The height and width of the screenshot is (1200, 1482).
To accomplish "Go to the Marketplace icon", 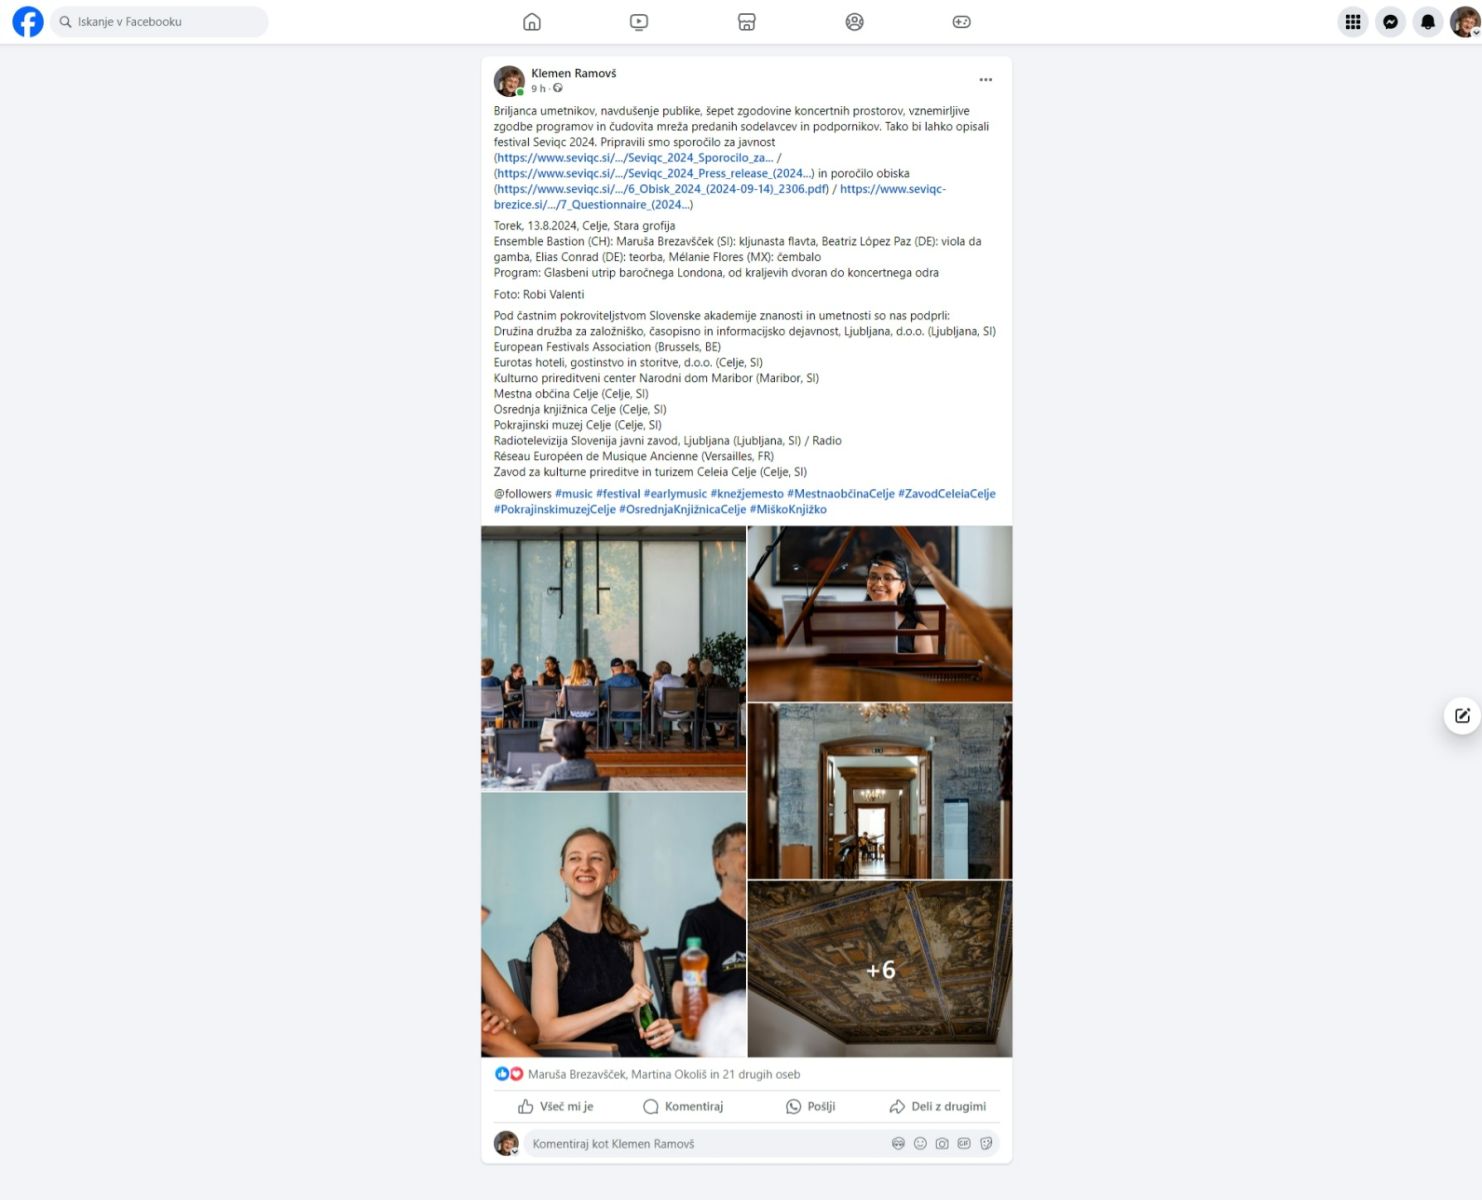I will click(x=747, y=22).
